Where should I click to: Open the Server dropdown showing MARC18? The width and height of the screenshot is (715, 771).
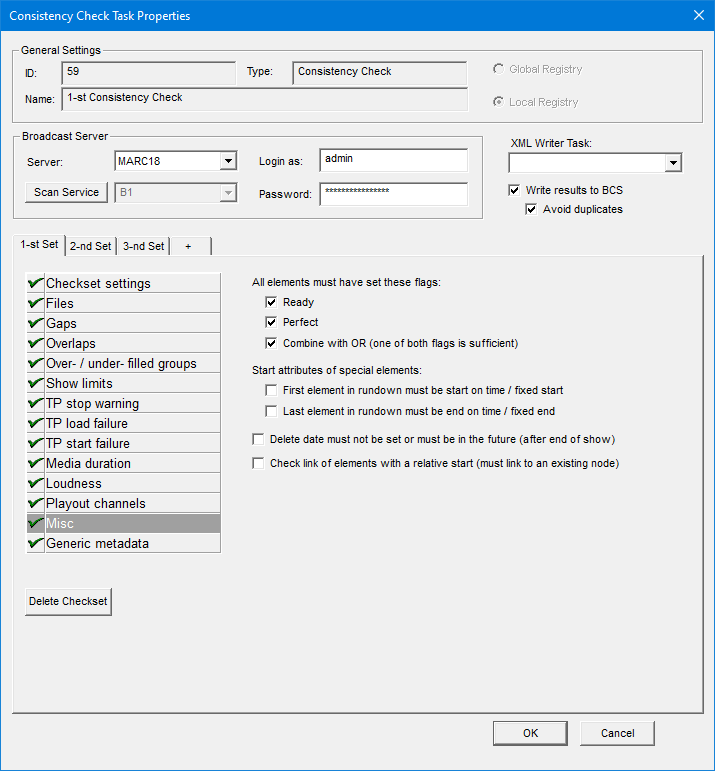(x=228, y=161)
